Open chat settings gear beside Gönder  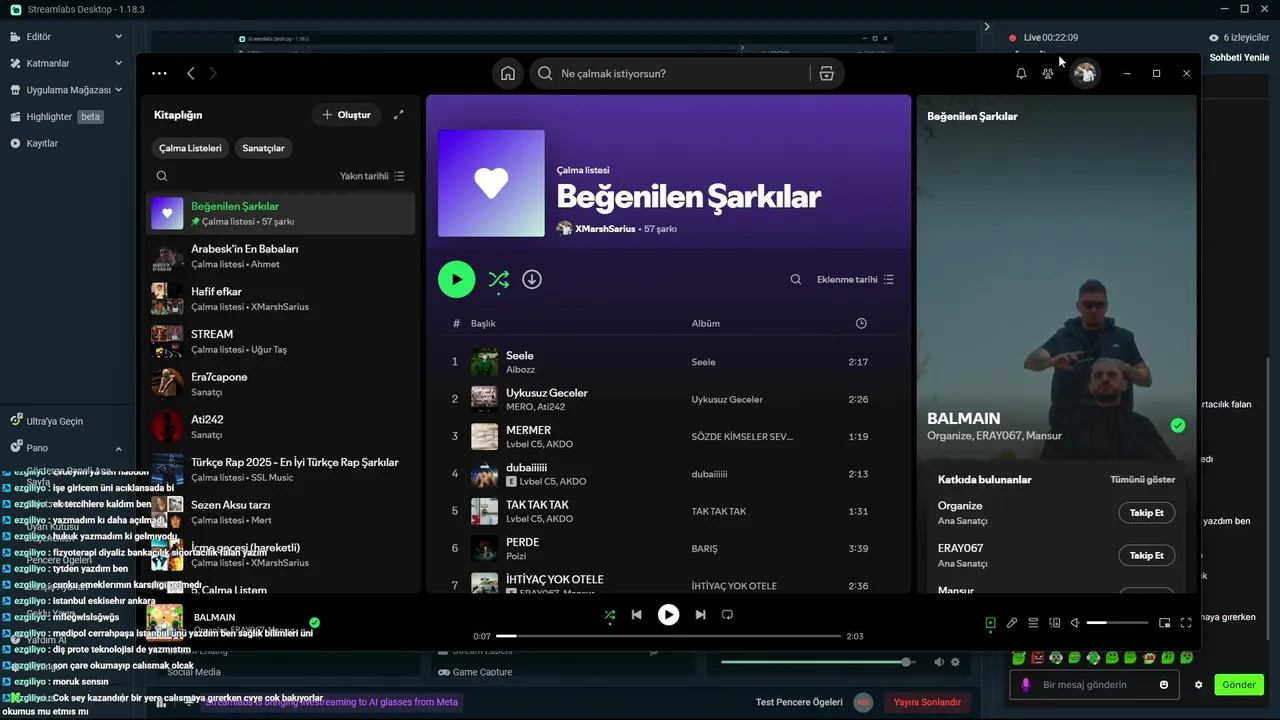tap(1198, 685)
